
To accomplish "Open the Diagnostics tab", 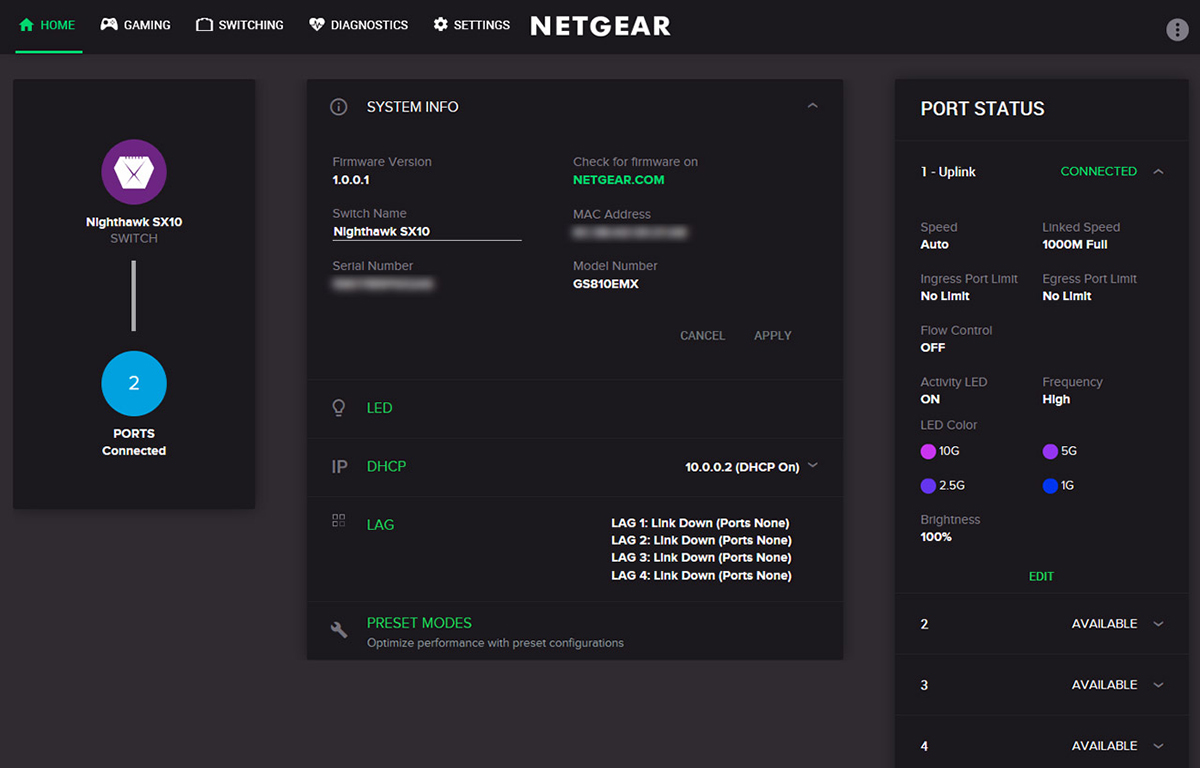I will click(x=358, y=25).
